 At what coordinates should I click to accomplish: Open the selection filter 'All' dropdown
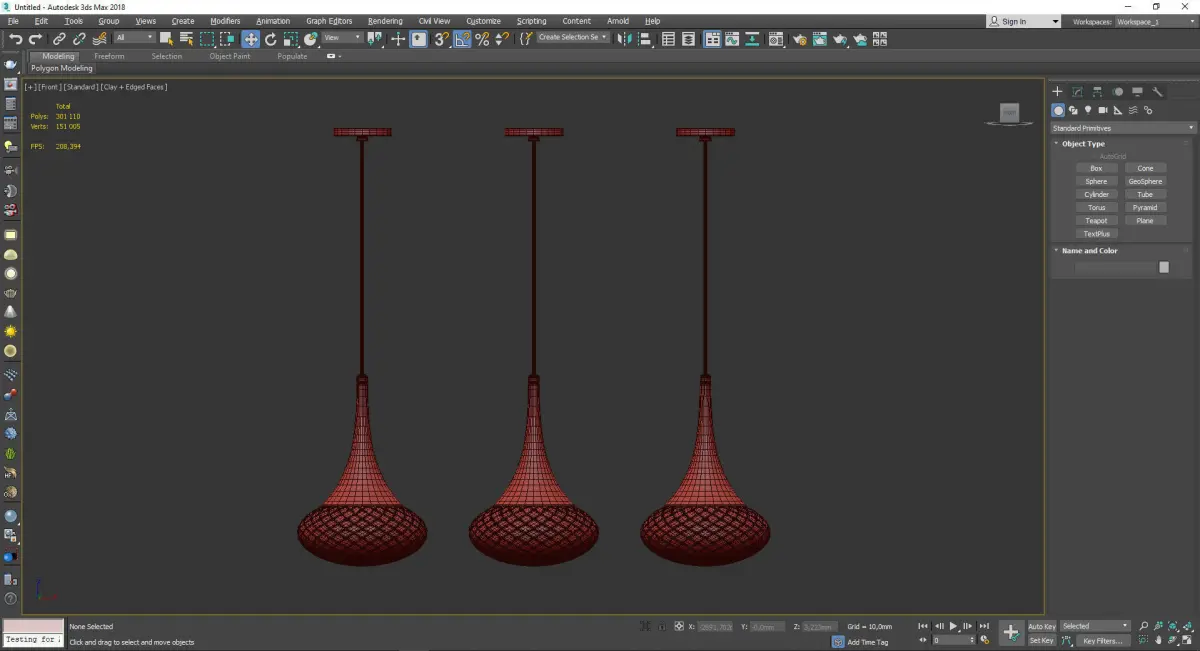(x=134, y=38)
